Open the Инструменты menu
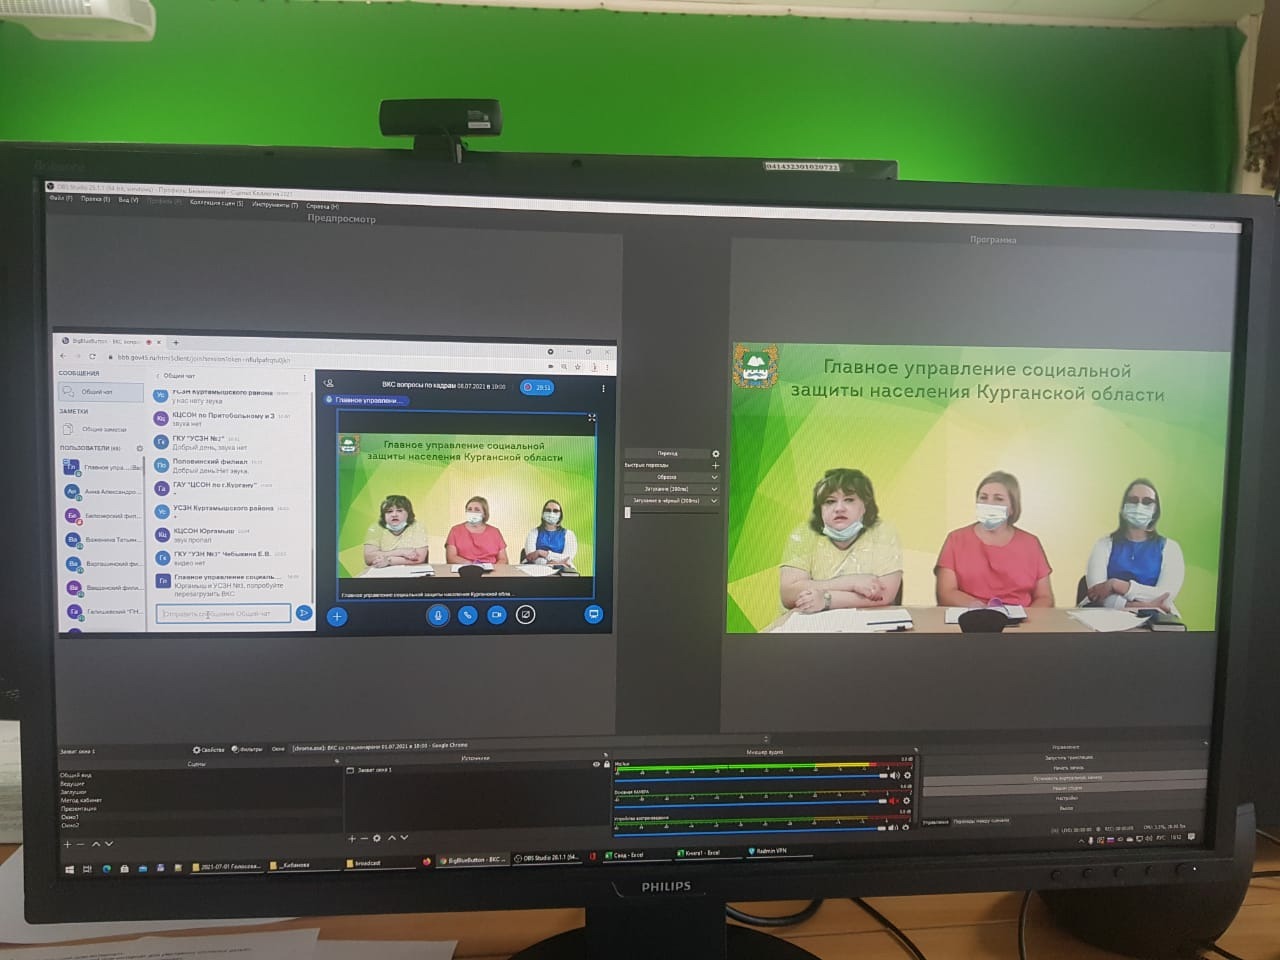 coord(274,204)
